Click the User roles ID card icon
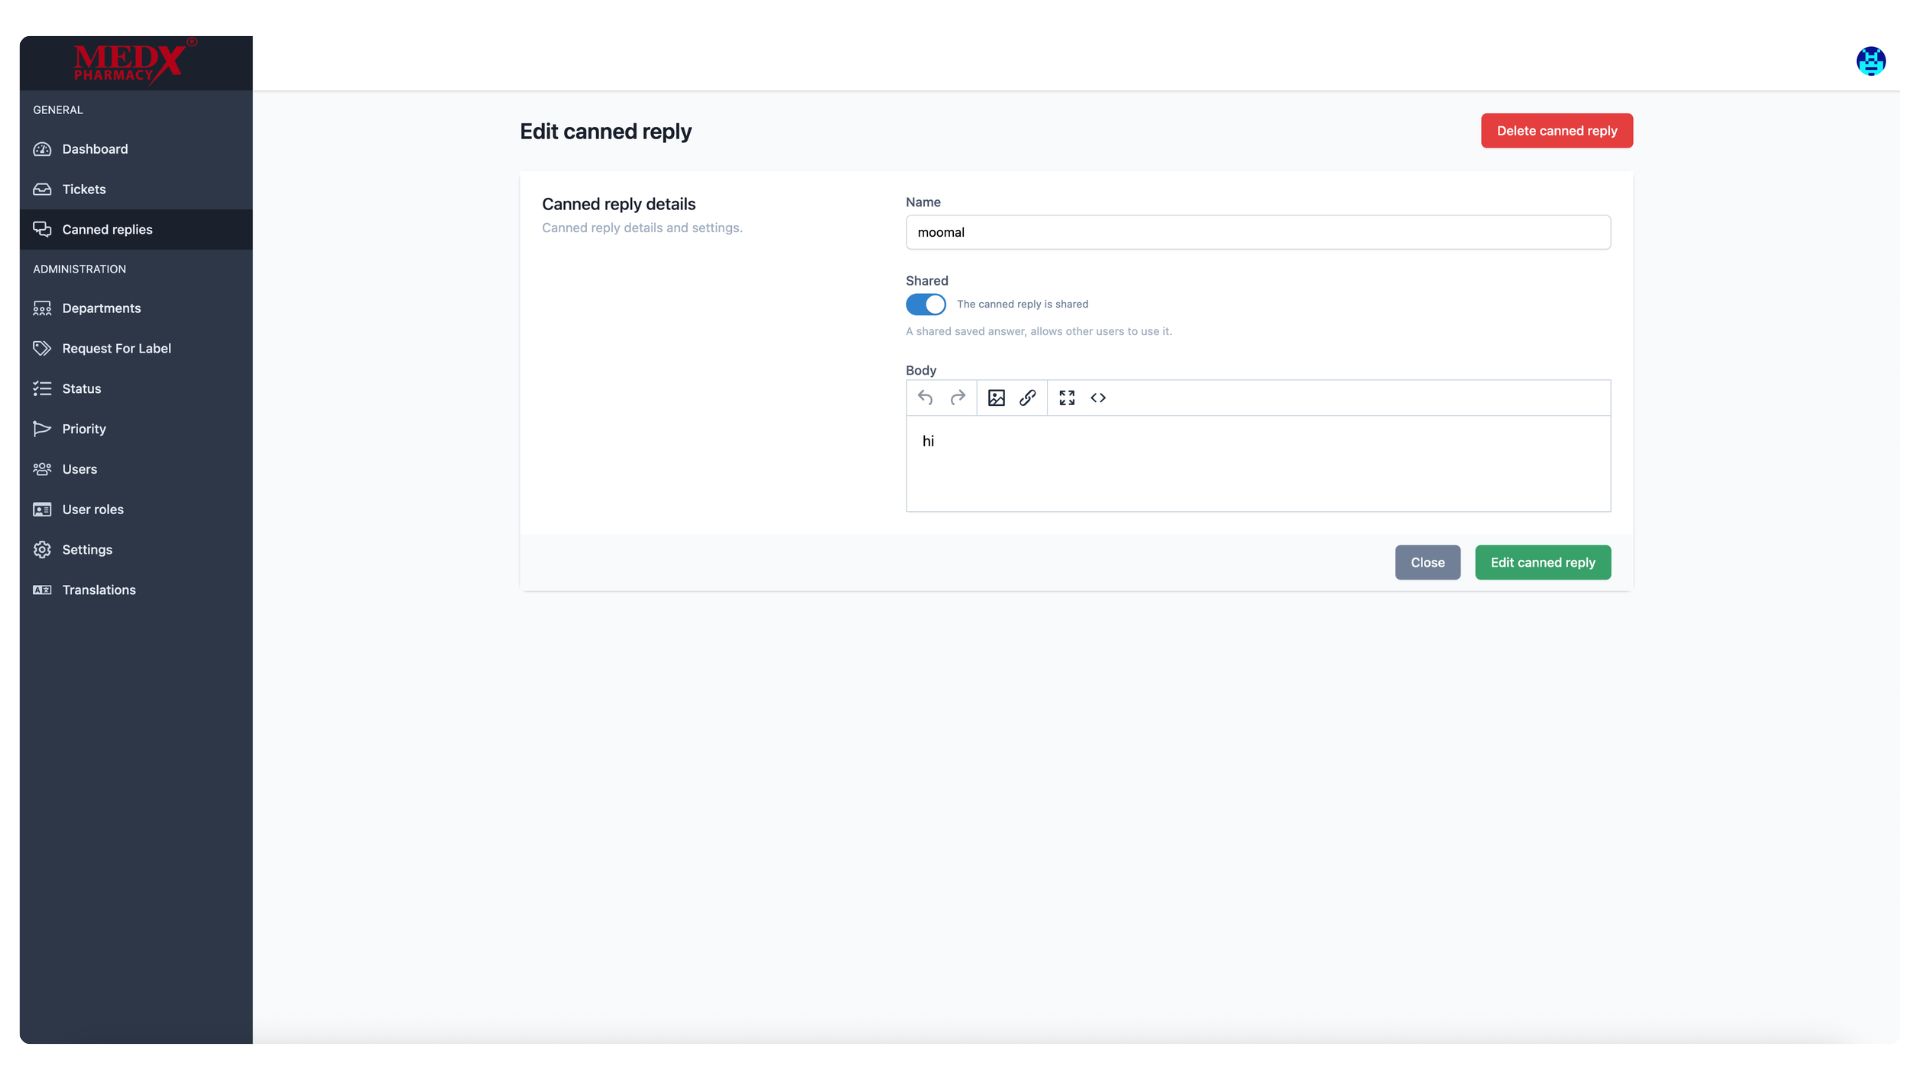This screenshot has width=1920, height=1080. 42,509
